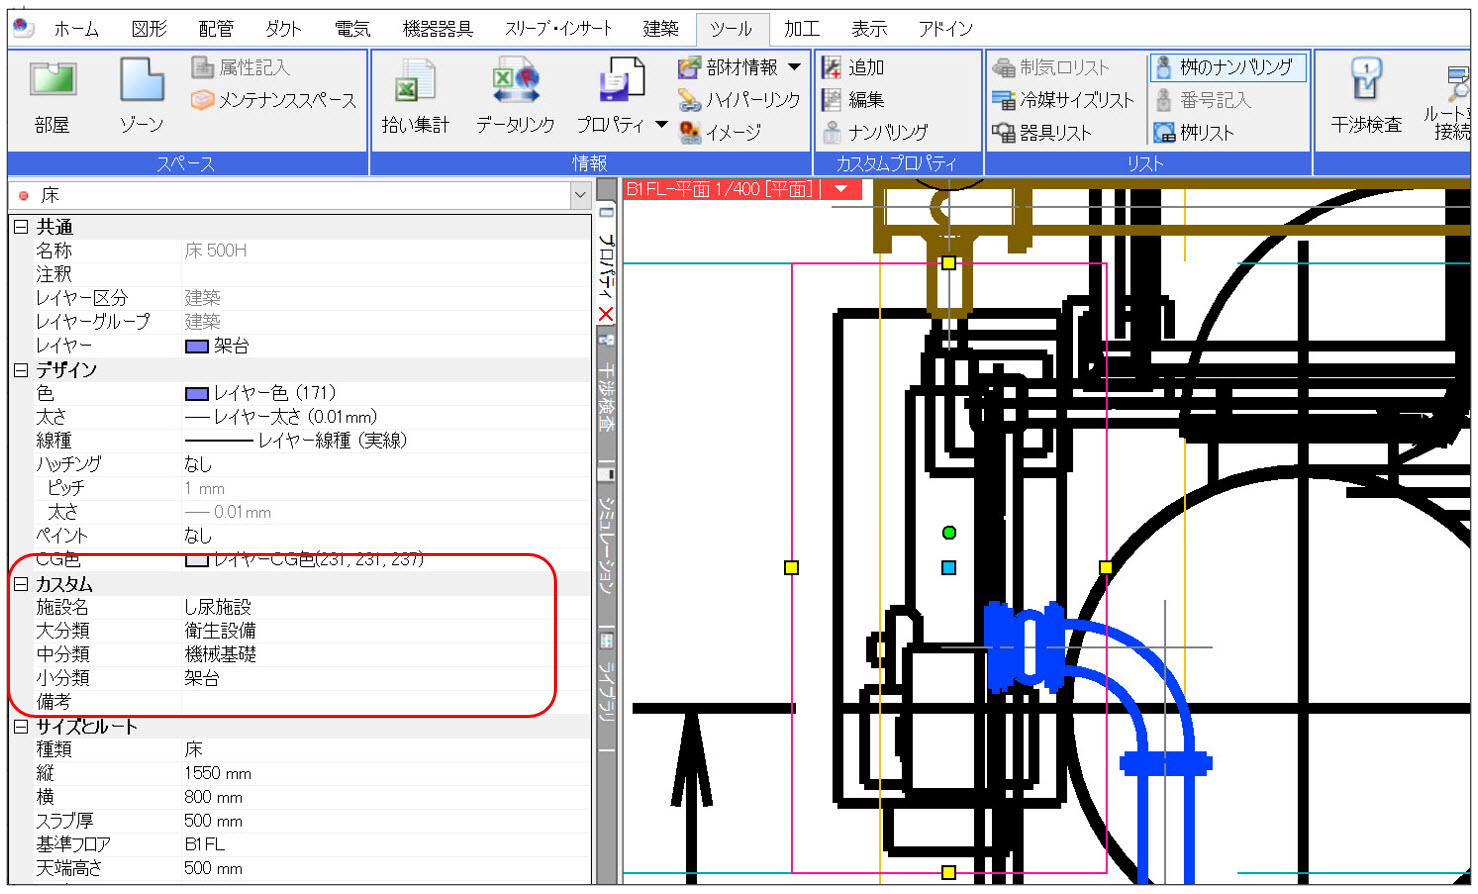Collapse the 共通 property section
Image resolution: width=1478 pixels, height=894 pixels.
tap(21, 227)
